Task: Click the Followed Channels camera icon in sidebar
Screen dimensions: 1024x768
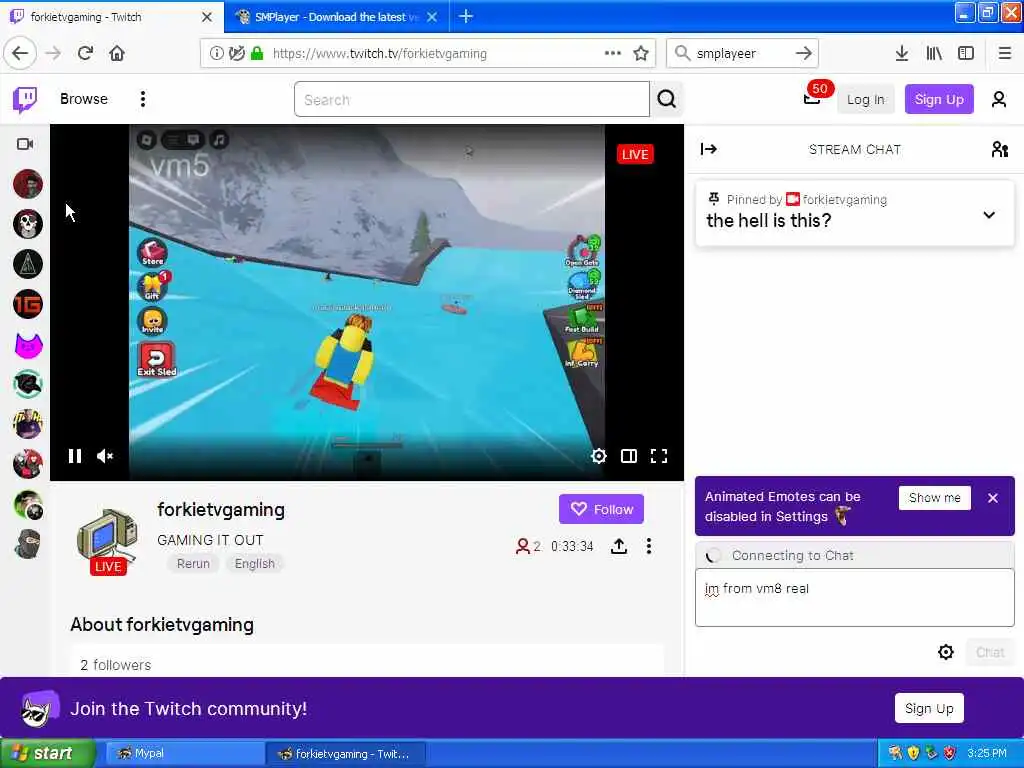Action: click(x=25, y=144)
